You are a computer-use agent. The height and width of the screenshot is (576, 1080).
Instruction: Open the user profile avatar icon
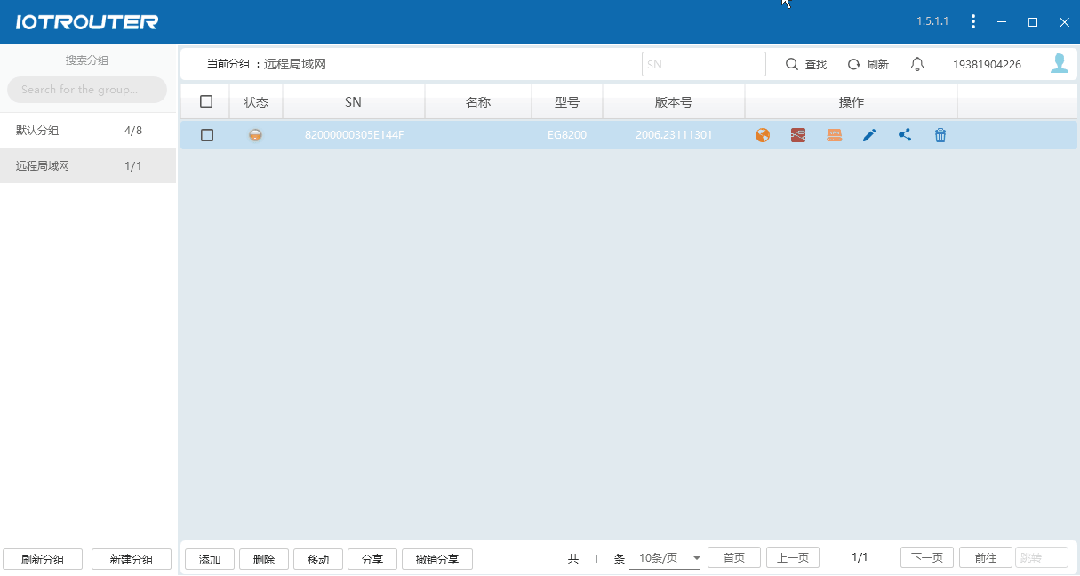click(1059, 63)
